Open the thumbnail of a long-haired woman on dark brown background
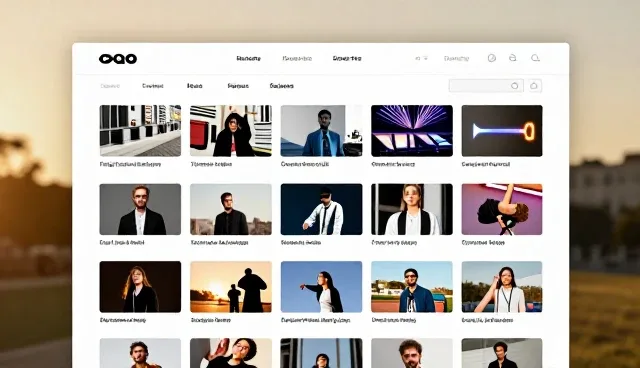 pyautogui.click(x=140, y=287)
